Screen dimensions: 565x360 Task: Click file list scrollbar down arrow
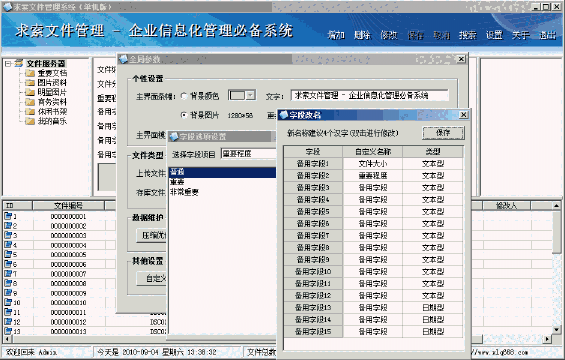tap(556, 330)
